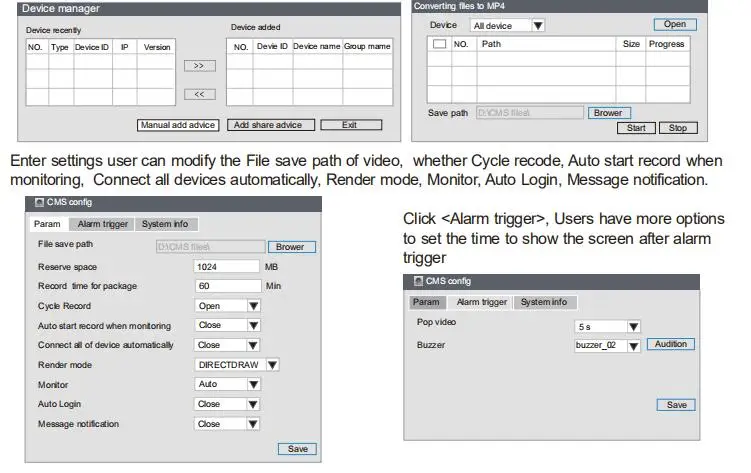The image size is (751, 473).
Task: Click the Reserve space 1024 field
Action: [x=227, y=267]
